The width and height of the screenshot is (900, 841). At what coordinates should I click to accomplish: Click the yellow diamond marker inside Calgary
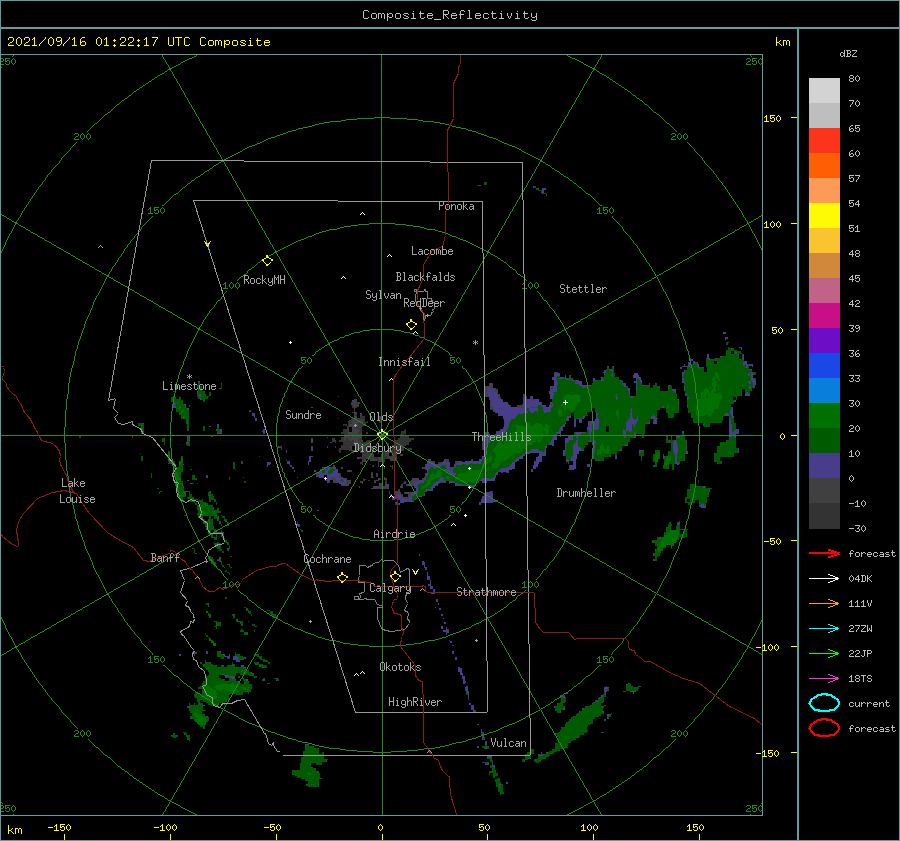[x=395, y=576]
